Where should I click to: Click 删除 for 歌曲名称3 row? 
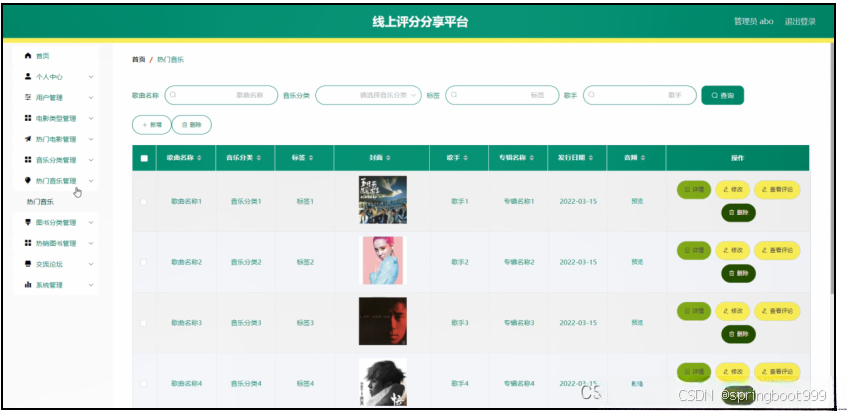pos(738,334)
